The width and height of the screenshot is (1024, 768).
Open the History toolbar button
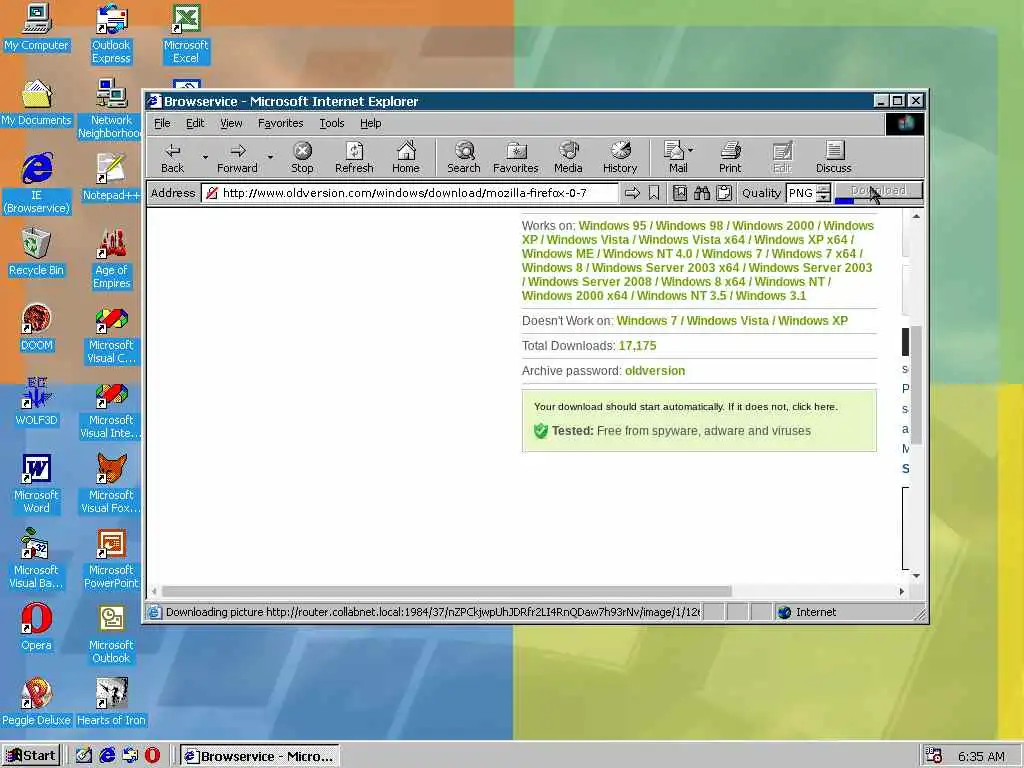(x=620, y=157)
